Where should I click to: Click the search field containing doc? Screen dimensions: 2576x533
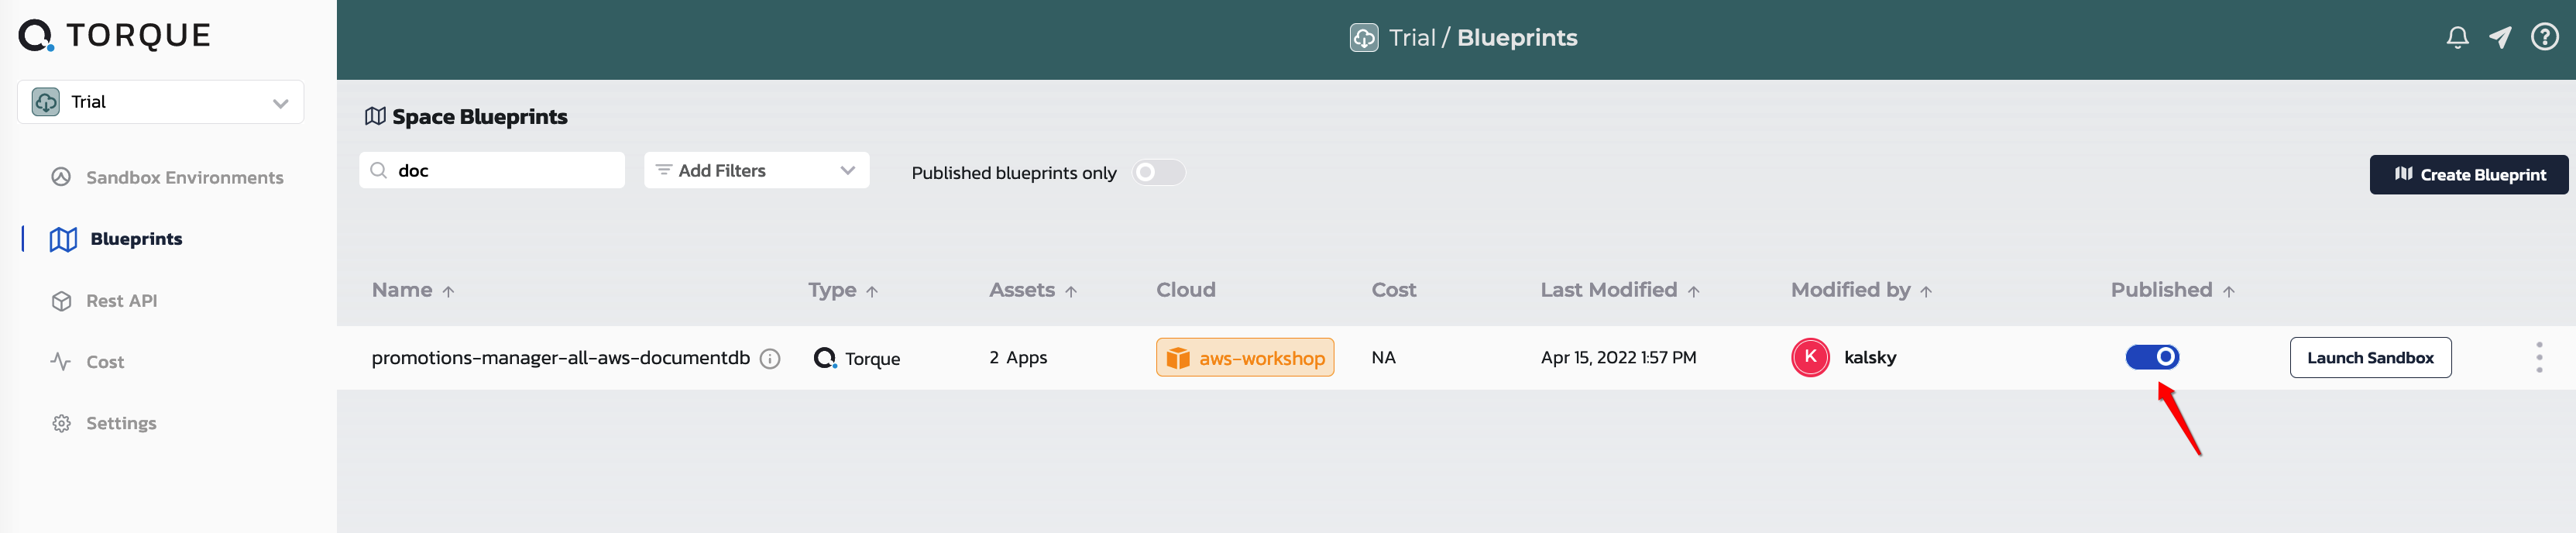point(492,170)
